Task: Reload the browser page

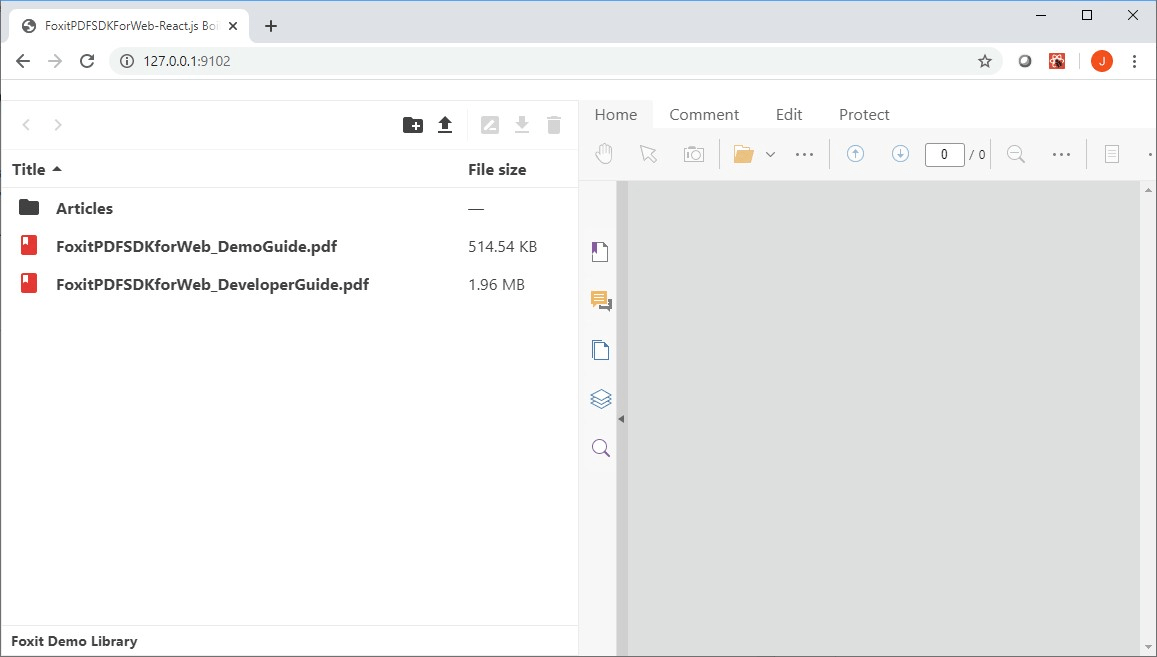Action: point(87,61)
